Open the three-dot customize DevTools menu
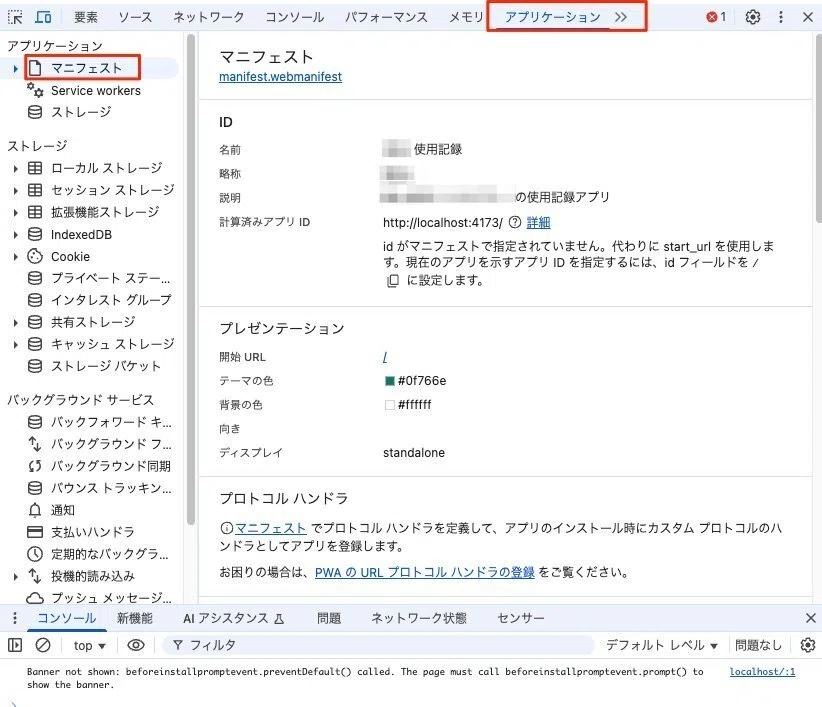Viewport: 822px width, 707px height. coord(781,17)
